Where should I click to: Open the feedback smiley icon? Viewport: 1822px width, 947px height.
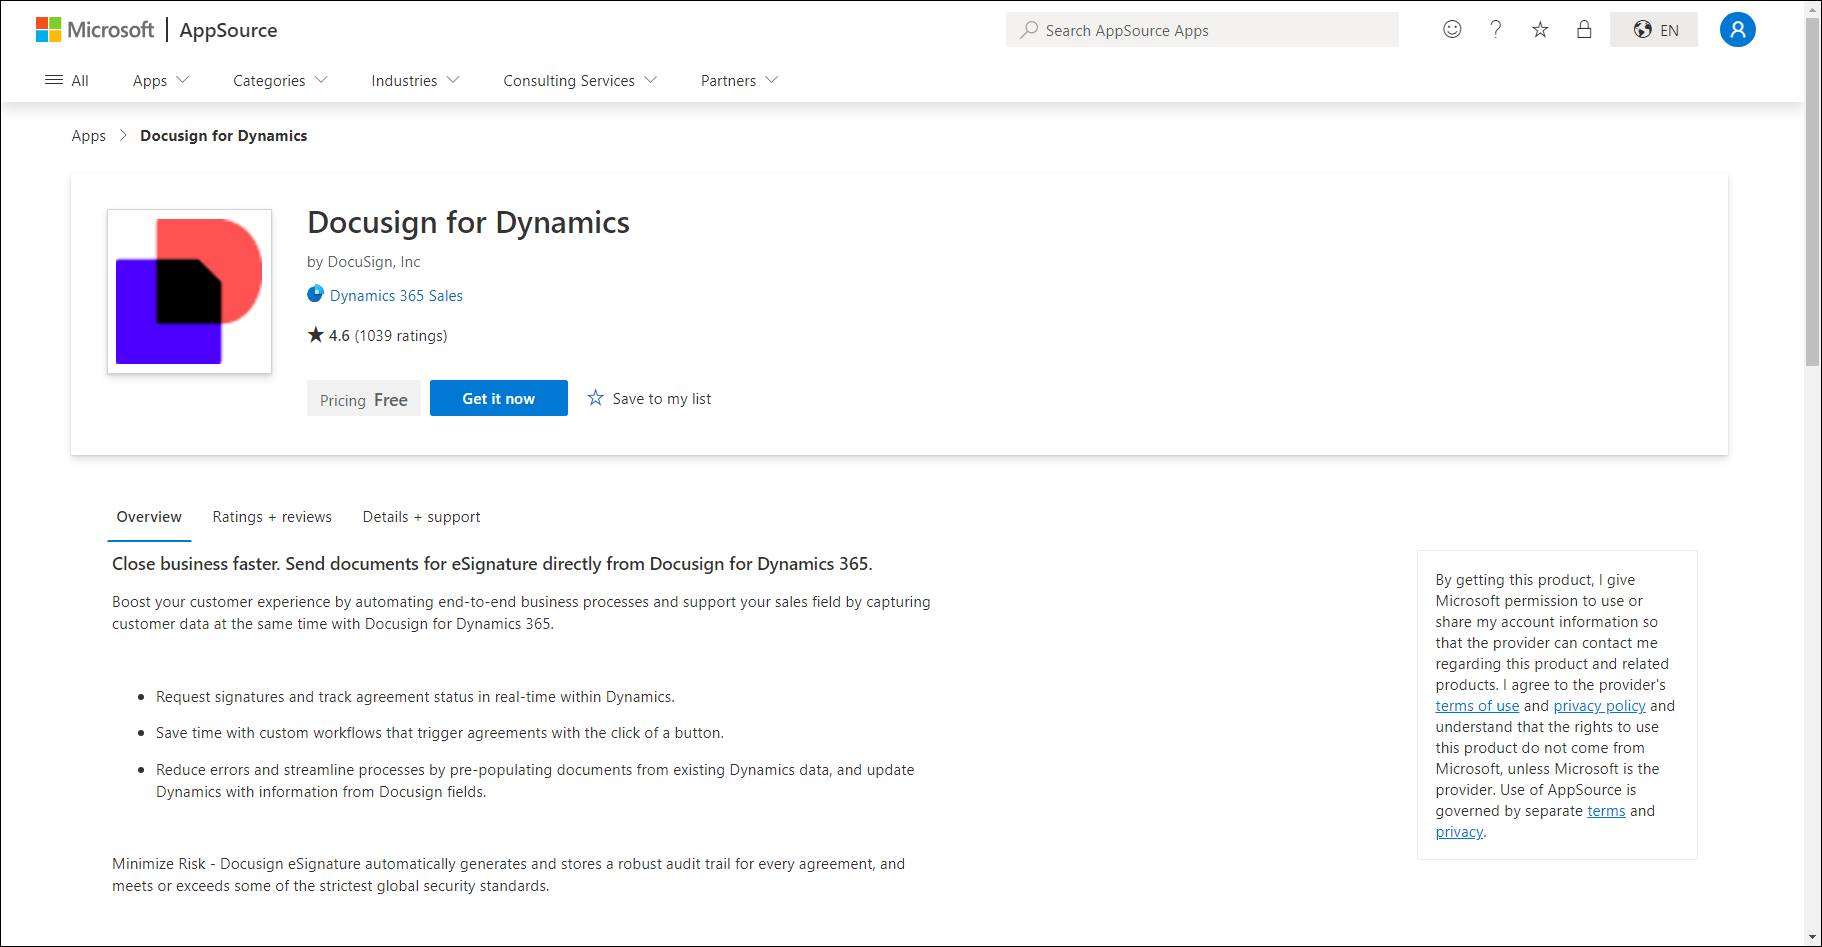pyautogui.click(x=1451, y=30)
